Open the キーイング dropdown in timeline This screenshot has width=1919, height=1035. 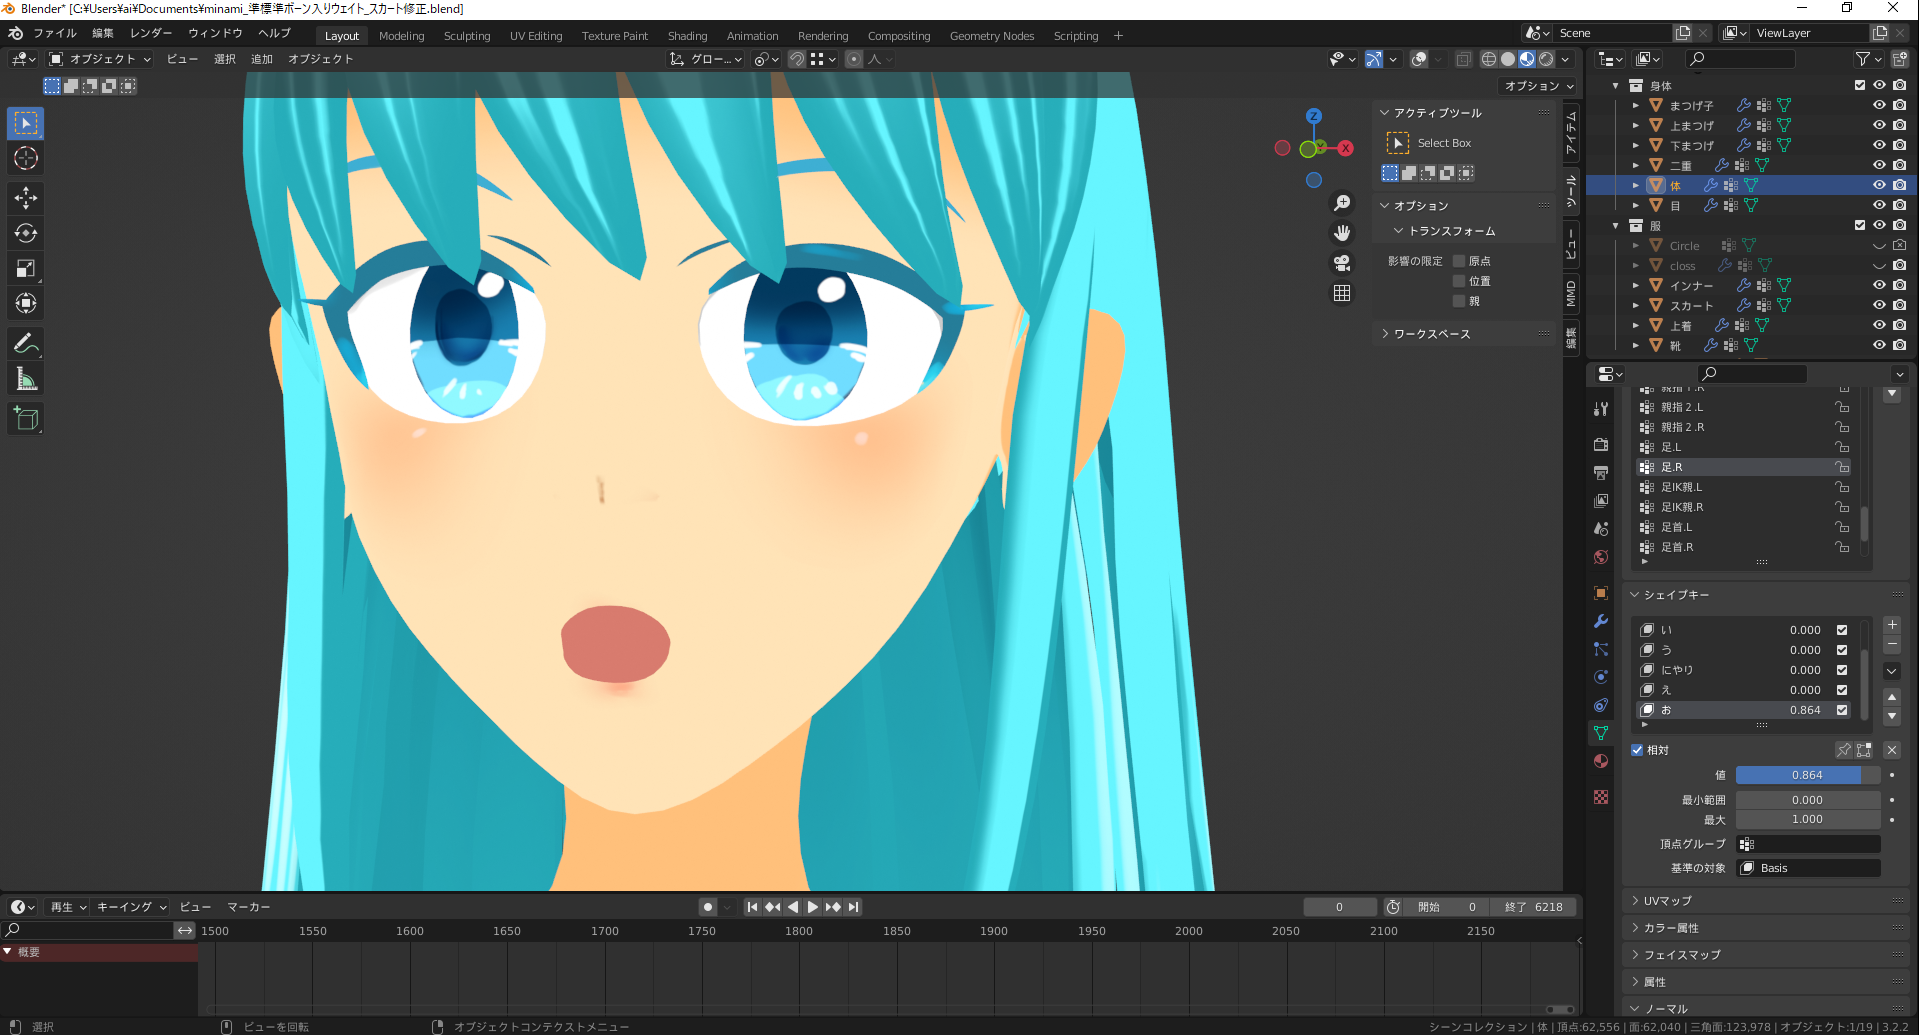tap(131, 907)
